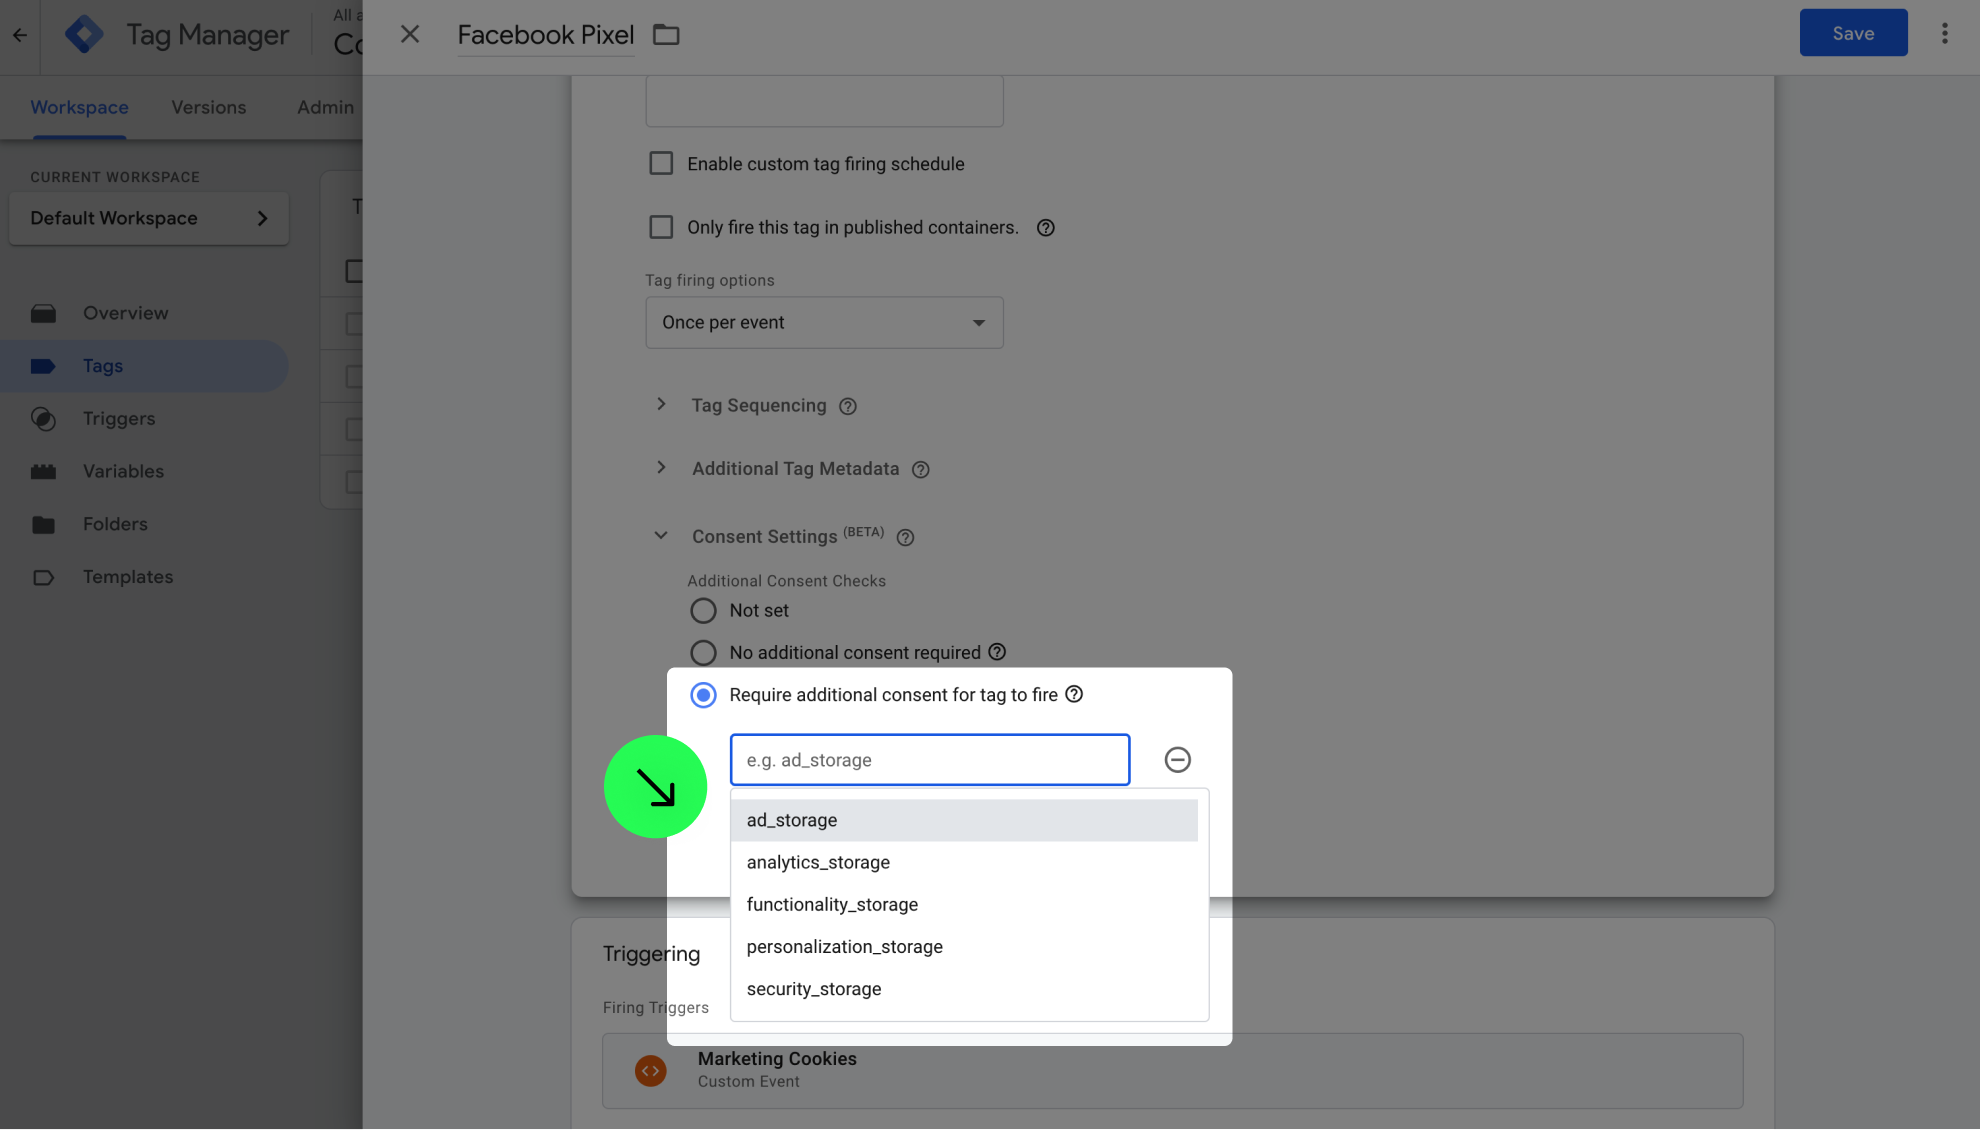1980x1130 pixels.
Task: Click the Overview sidebar icon
Action: [x=43, y=313]
